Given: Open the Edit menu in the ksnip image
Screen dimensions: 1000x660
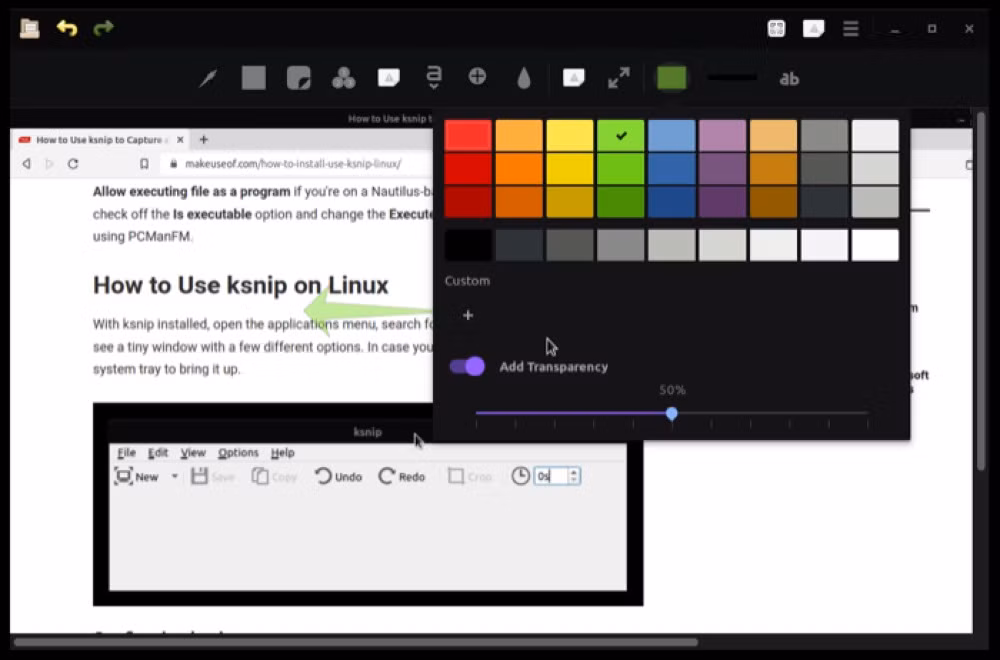Looking at the screenshot, I should point(158,453).
